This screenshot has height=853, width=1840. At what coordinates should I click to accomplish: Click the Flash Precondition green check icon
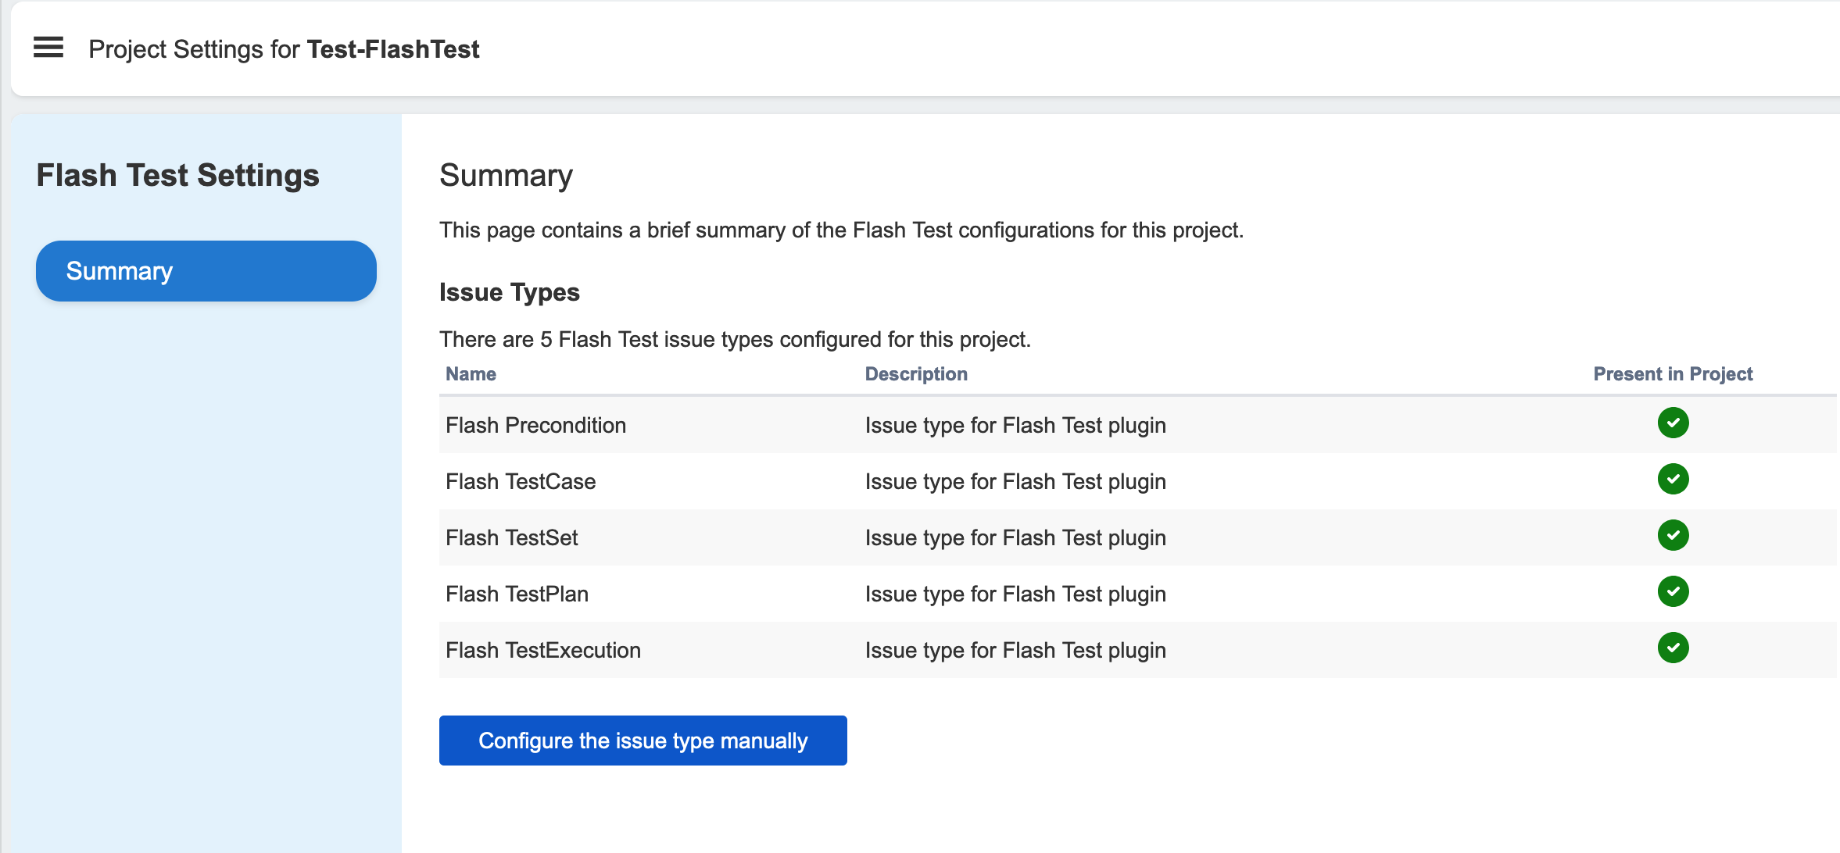(1672, 423)
